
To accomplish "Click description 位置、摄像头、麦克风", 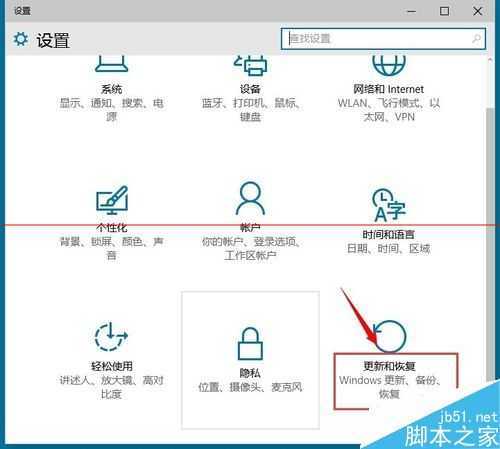I will (250, 387).
